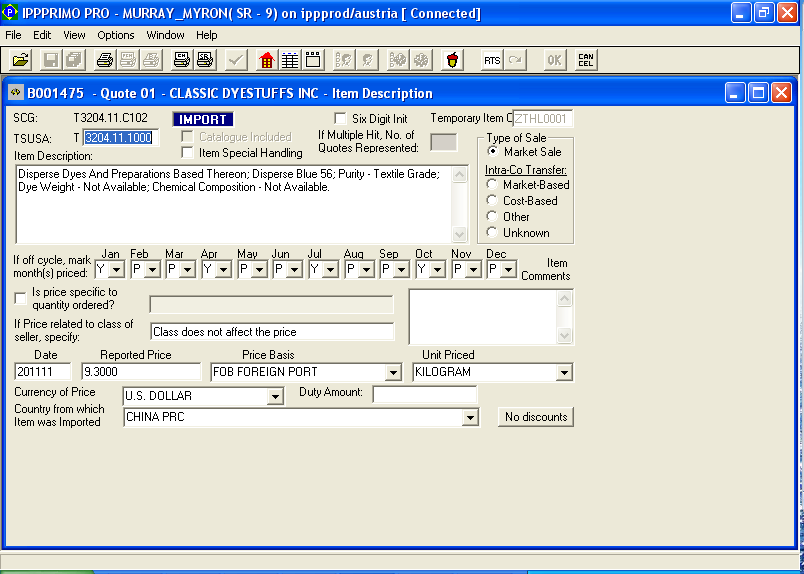The width and height of the screenshot is (804, 574).
Task: Expand the Unit Priced dropdown
Action: [x=565, y=372]
